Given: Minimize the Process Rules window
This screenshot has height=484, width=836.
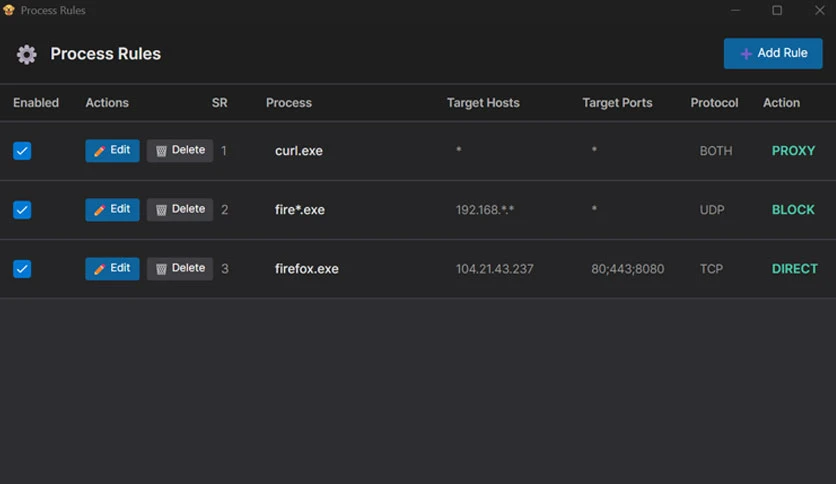Looking at the screenshot, I should pyautogui.click(x=735, y=10).
